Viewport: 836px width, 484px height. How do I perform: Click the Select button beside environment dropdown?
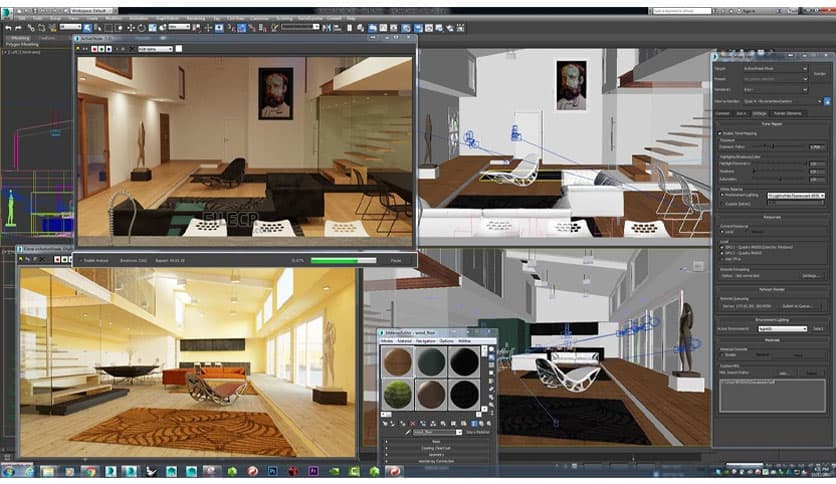coord(818,329)
